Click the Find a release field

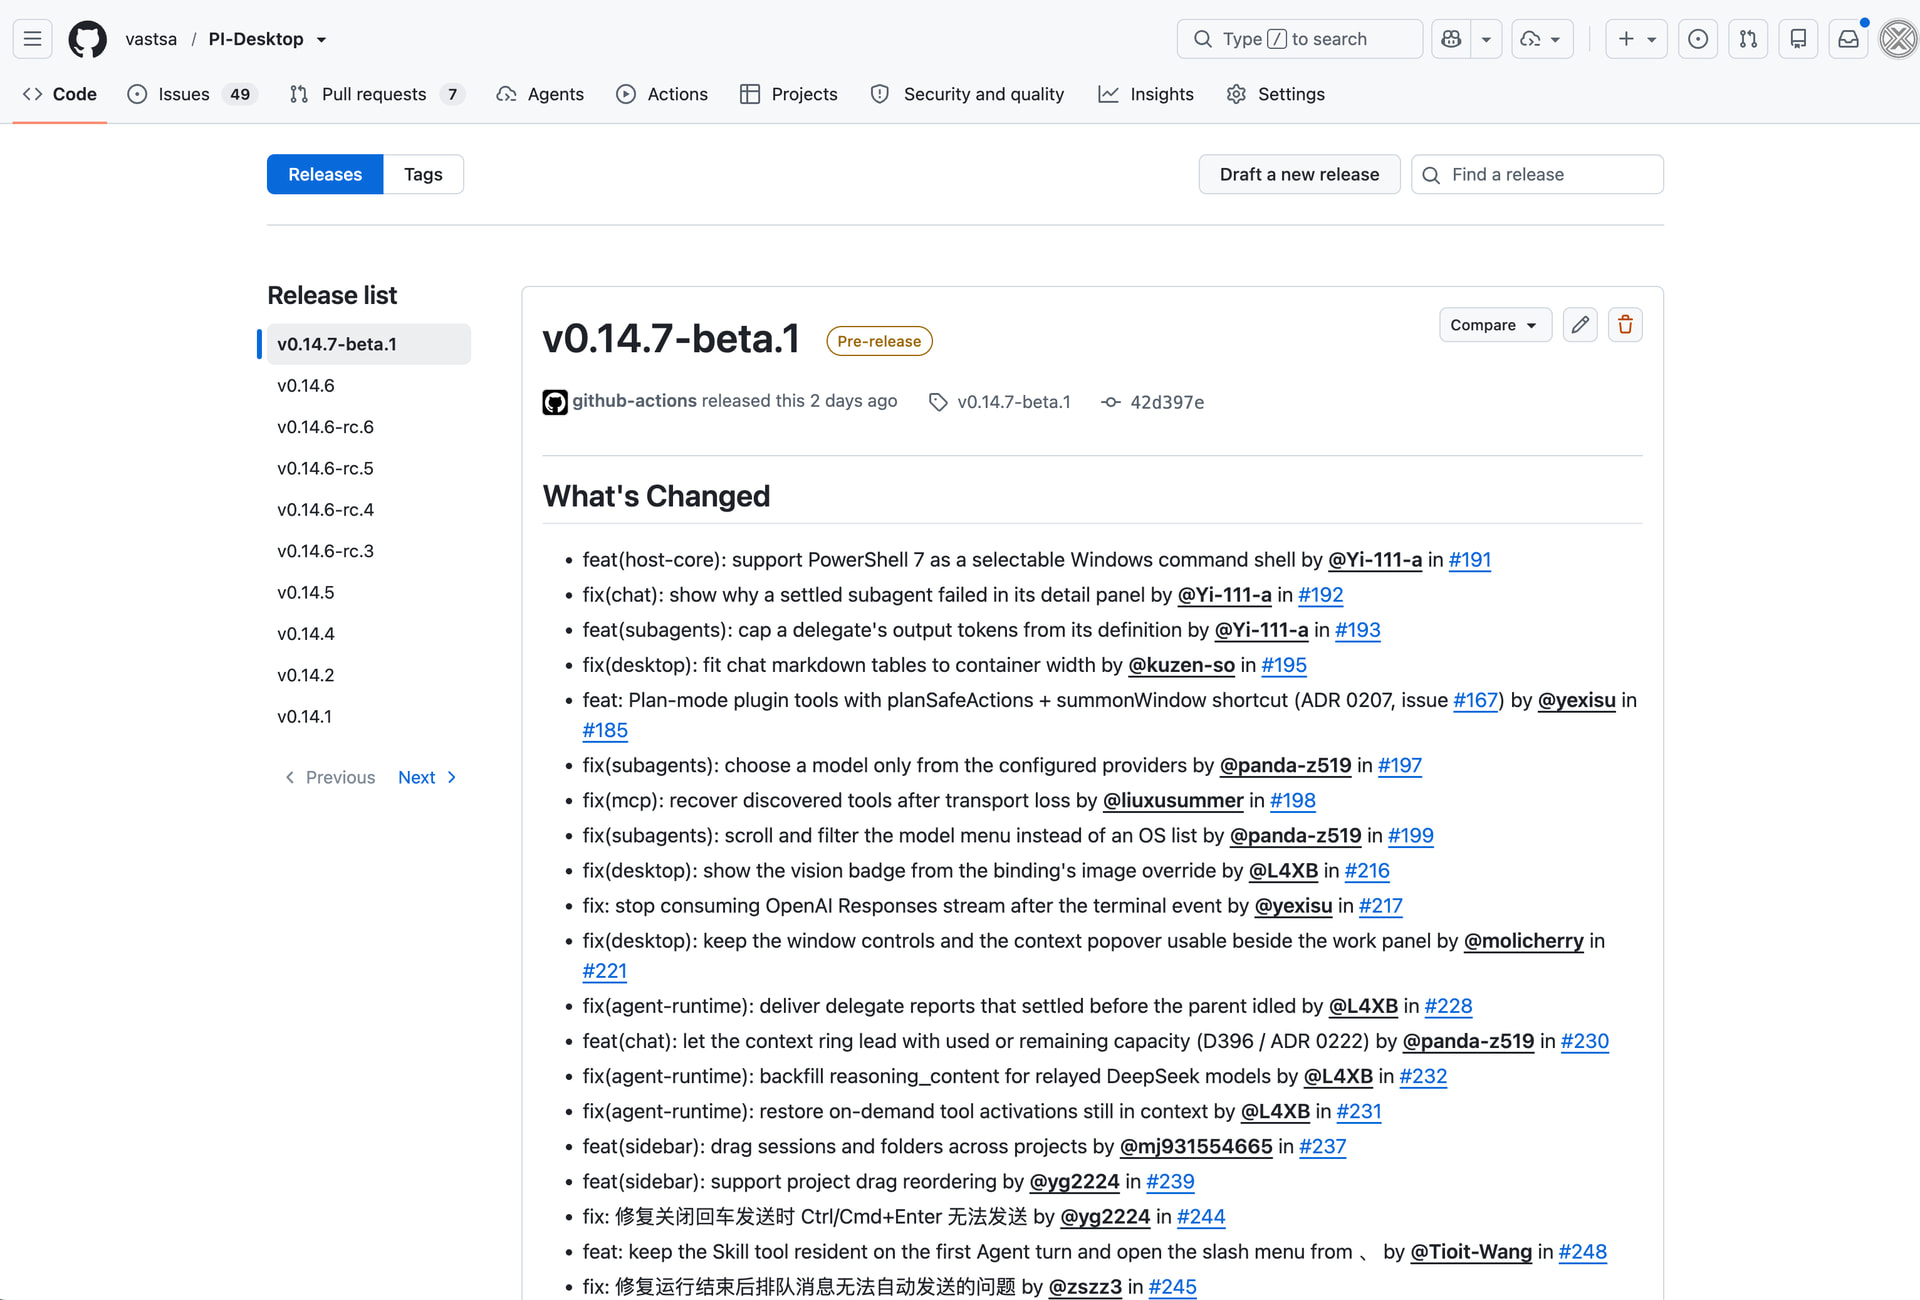pos(1537,174)
